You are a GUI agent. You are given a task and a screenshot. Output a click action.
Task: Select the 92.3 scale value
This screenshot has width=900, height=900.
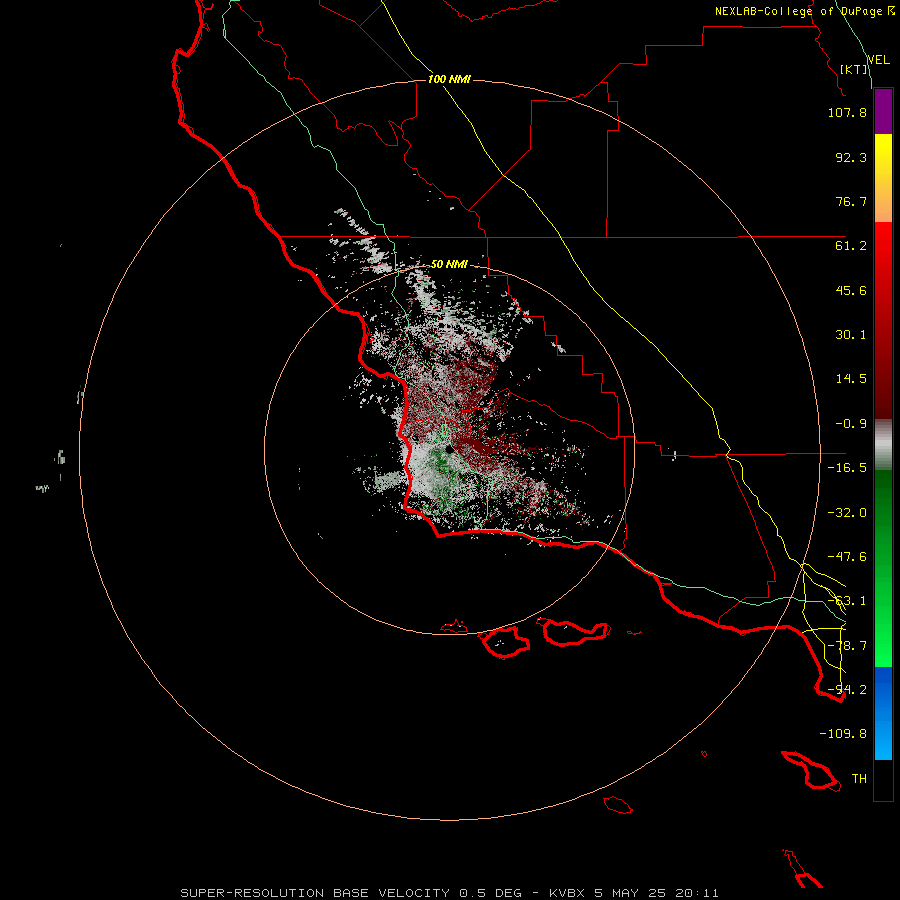click(x=851, y=157)
